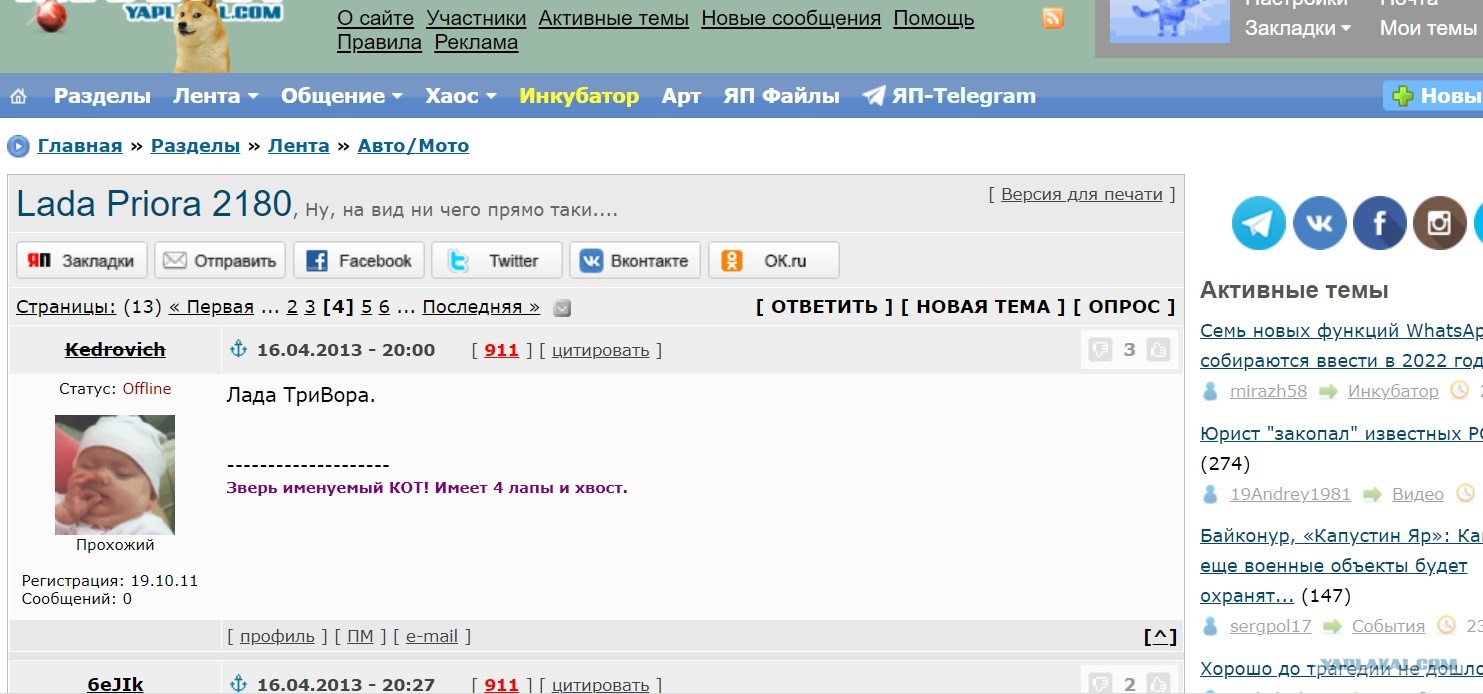Expand the Хаос dropdown menu
1483x694 pixels.
pos(460,96)
